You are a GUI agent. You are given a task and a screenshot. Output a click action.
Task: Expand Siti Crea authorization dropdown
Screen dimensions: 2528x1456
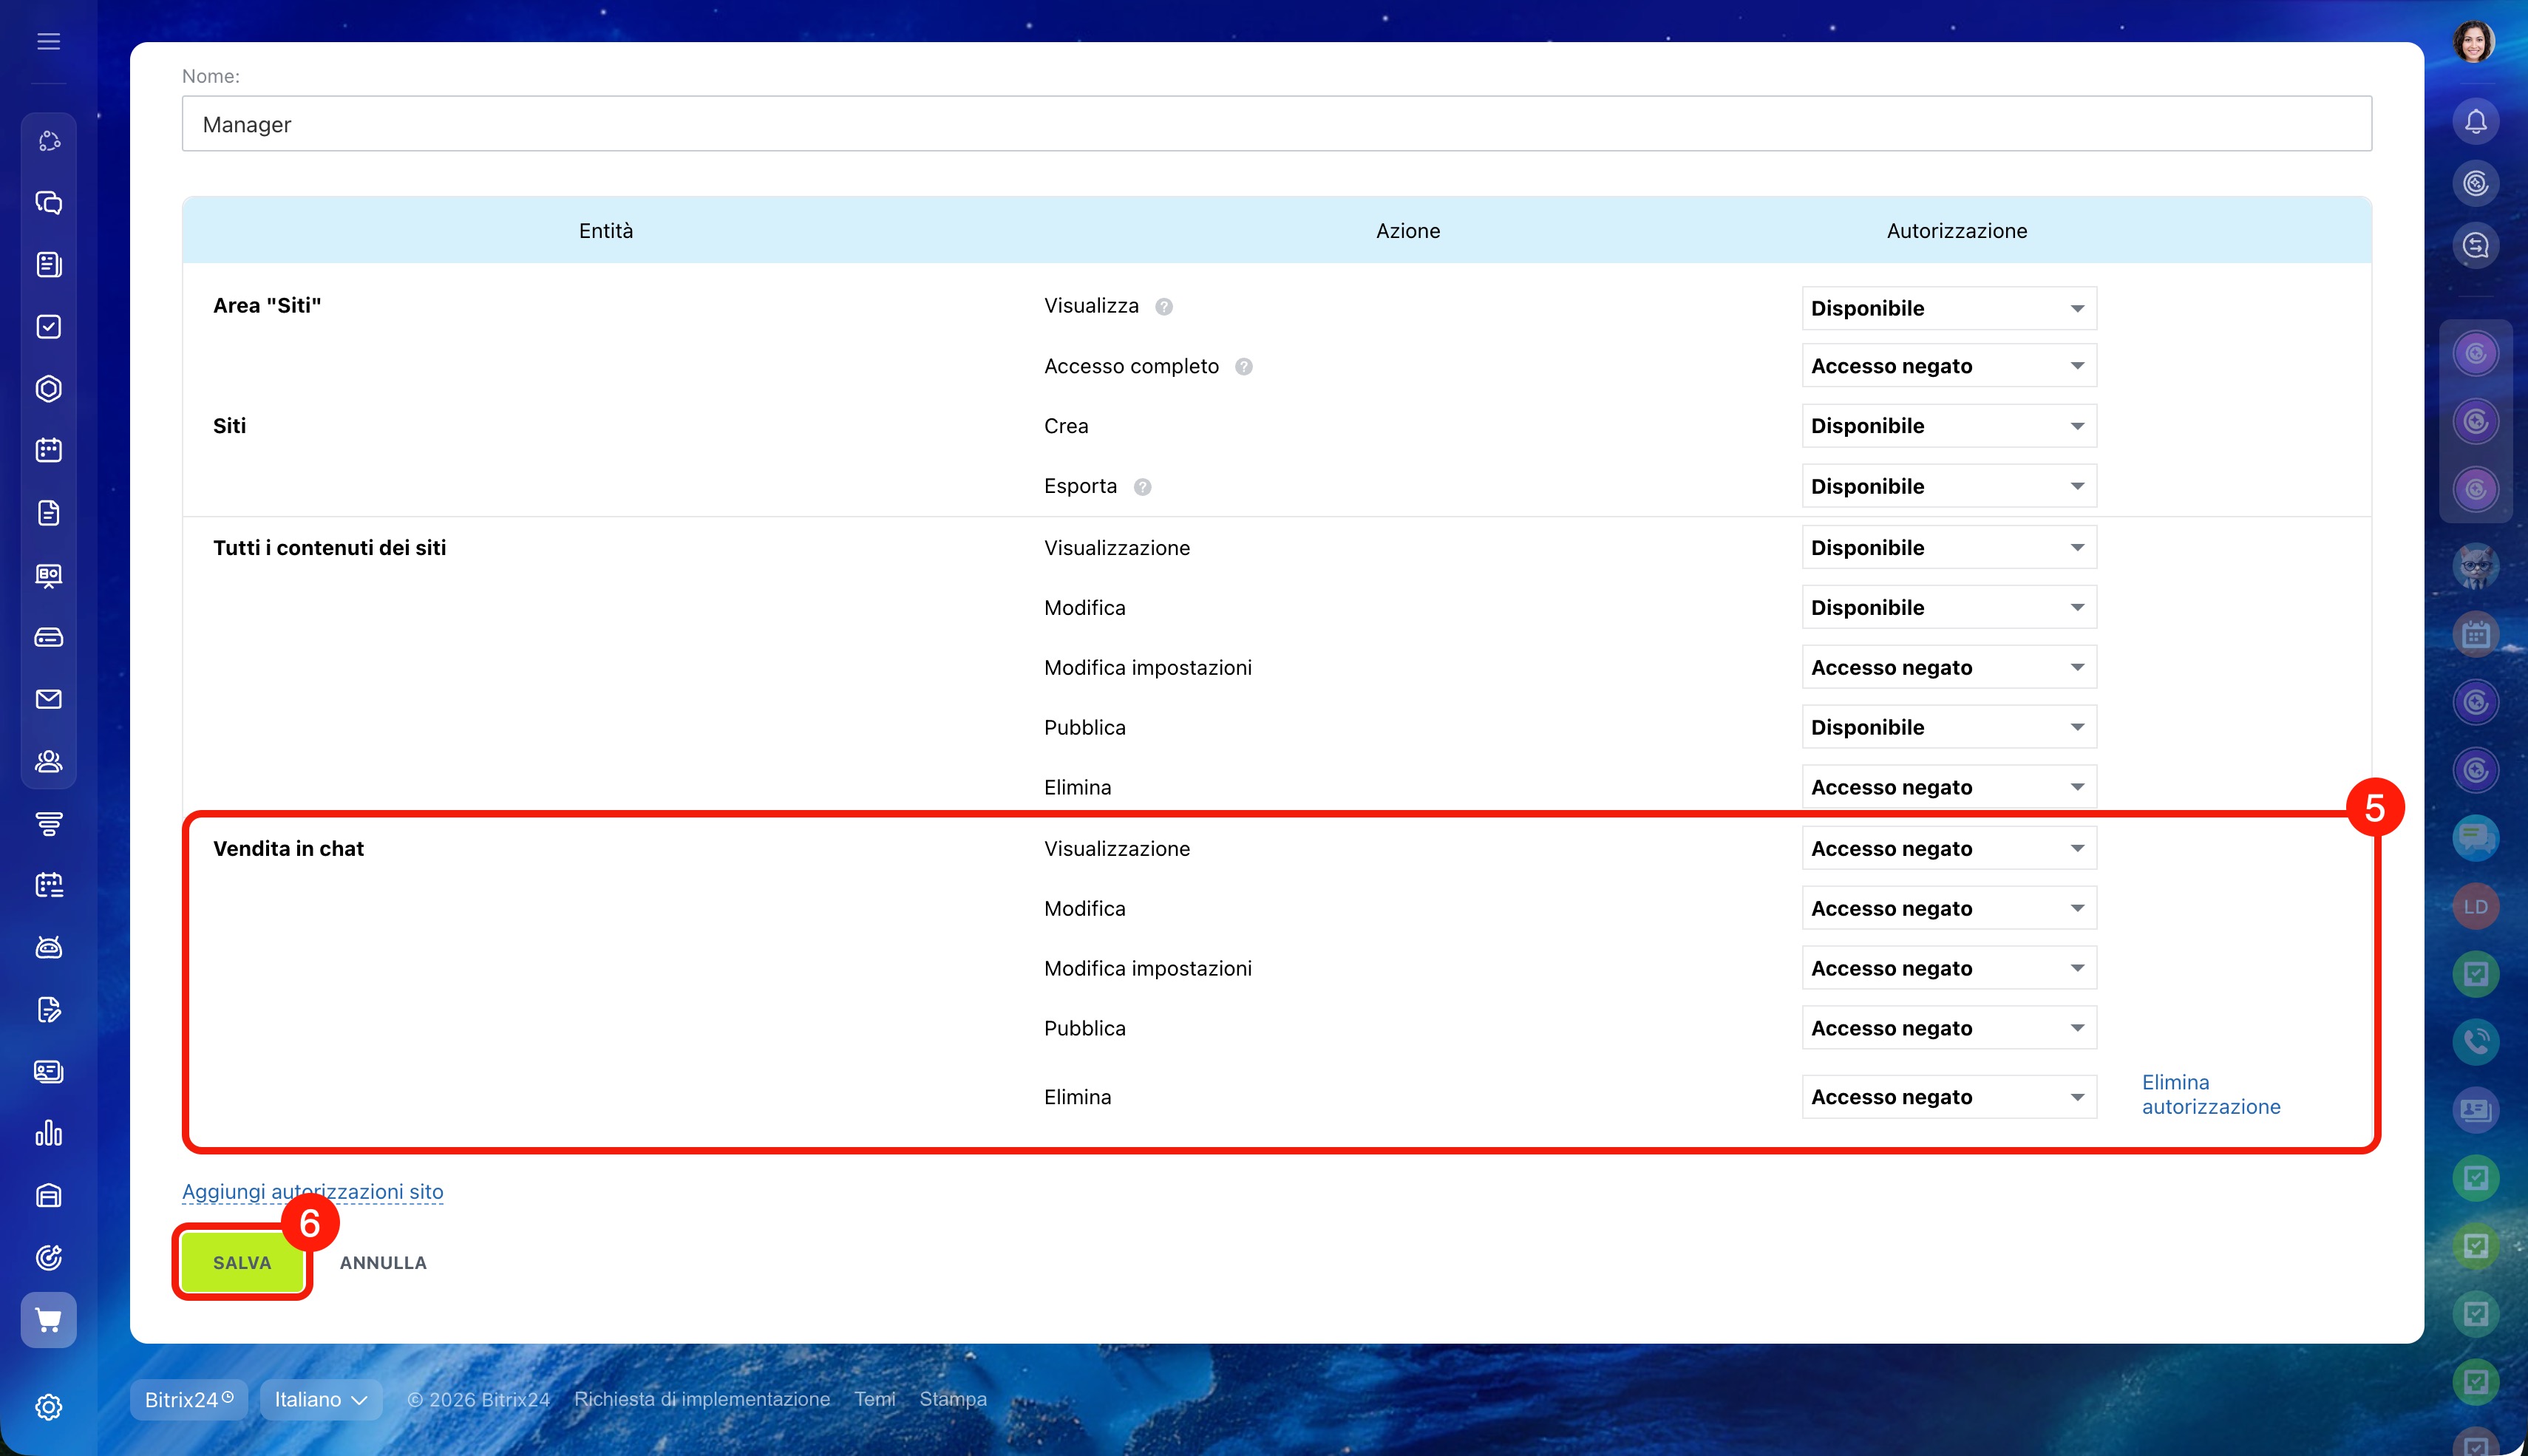[1948, 426]
